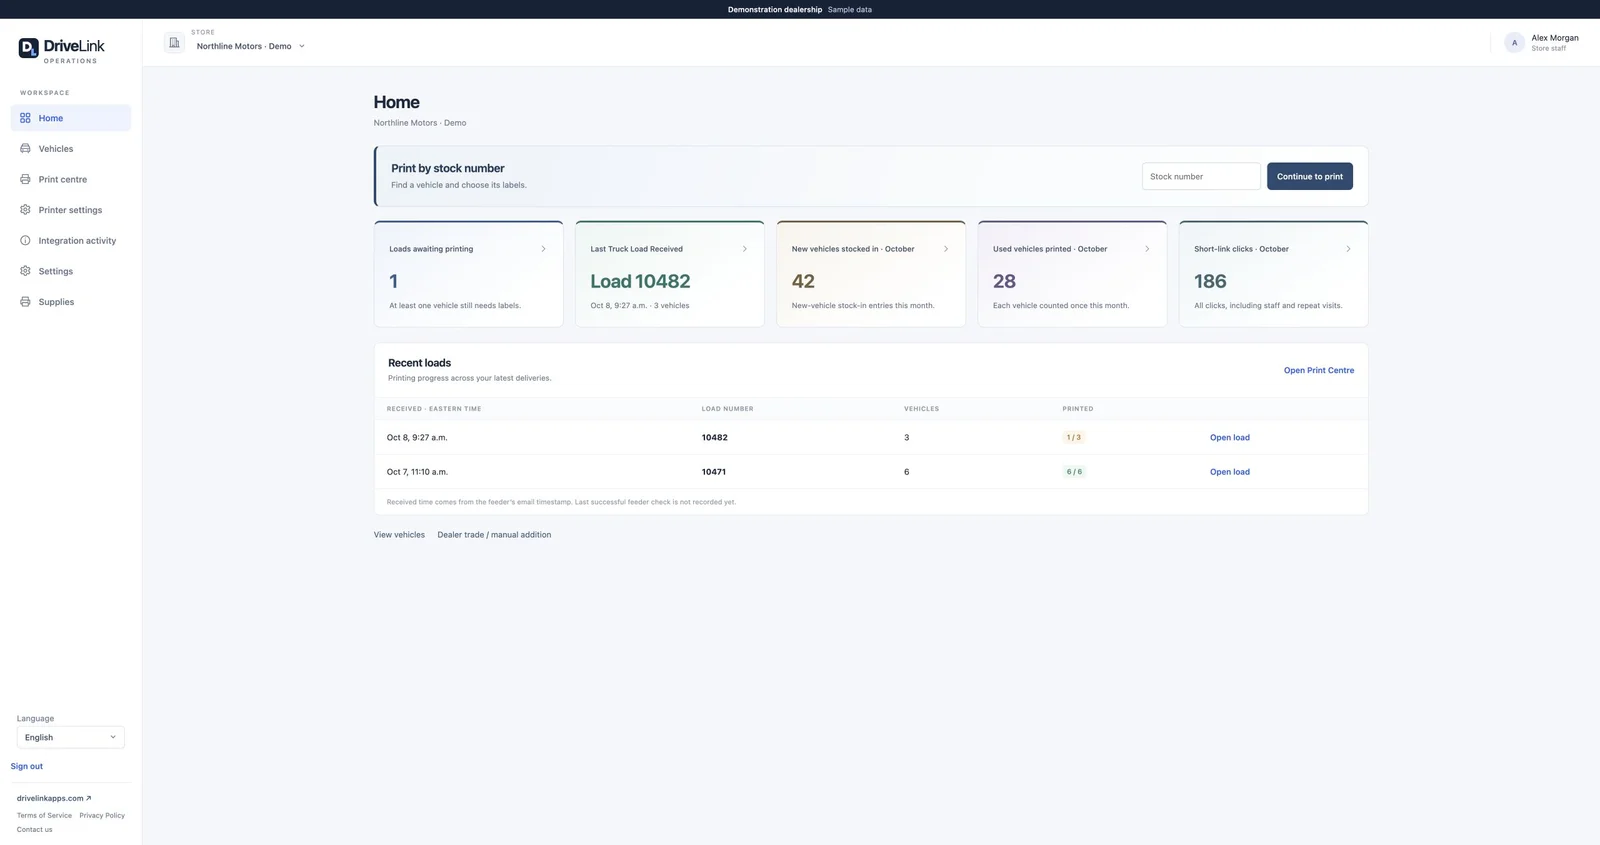Open the Supplies page
1600x845 pixels.
pyautogui.click(x=71, y=301)
